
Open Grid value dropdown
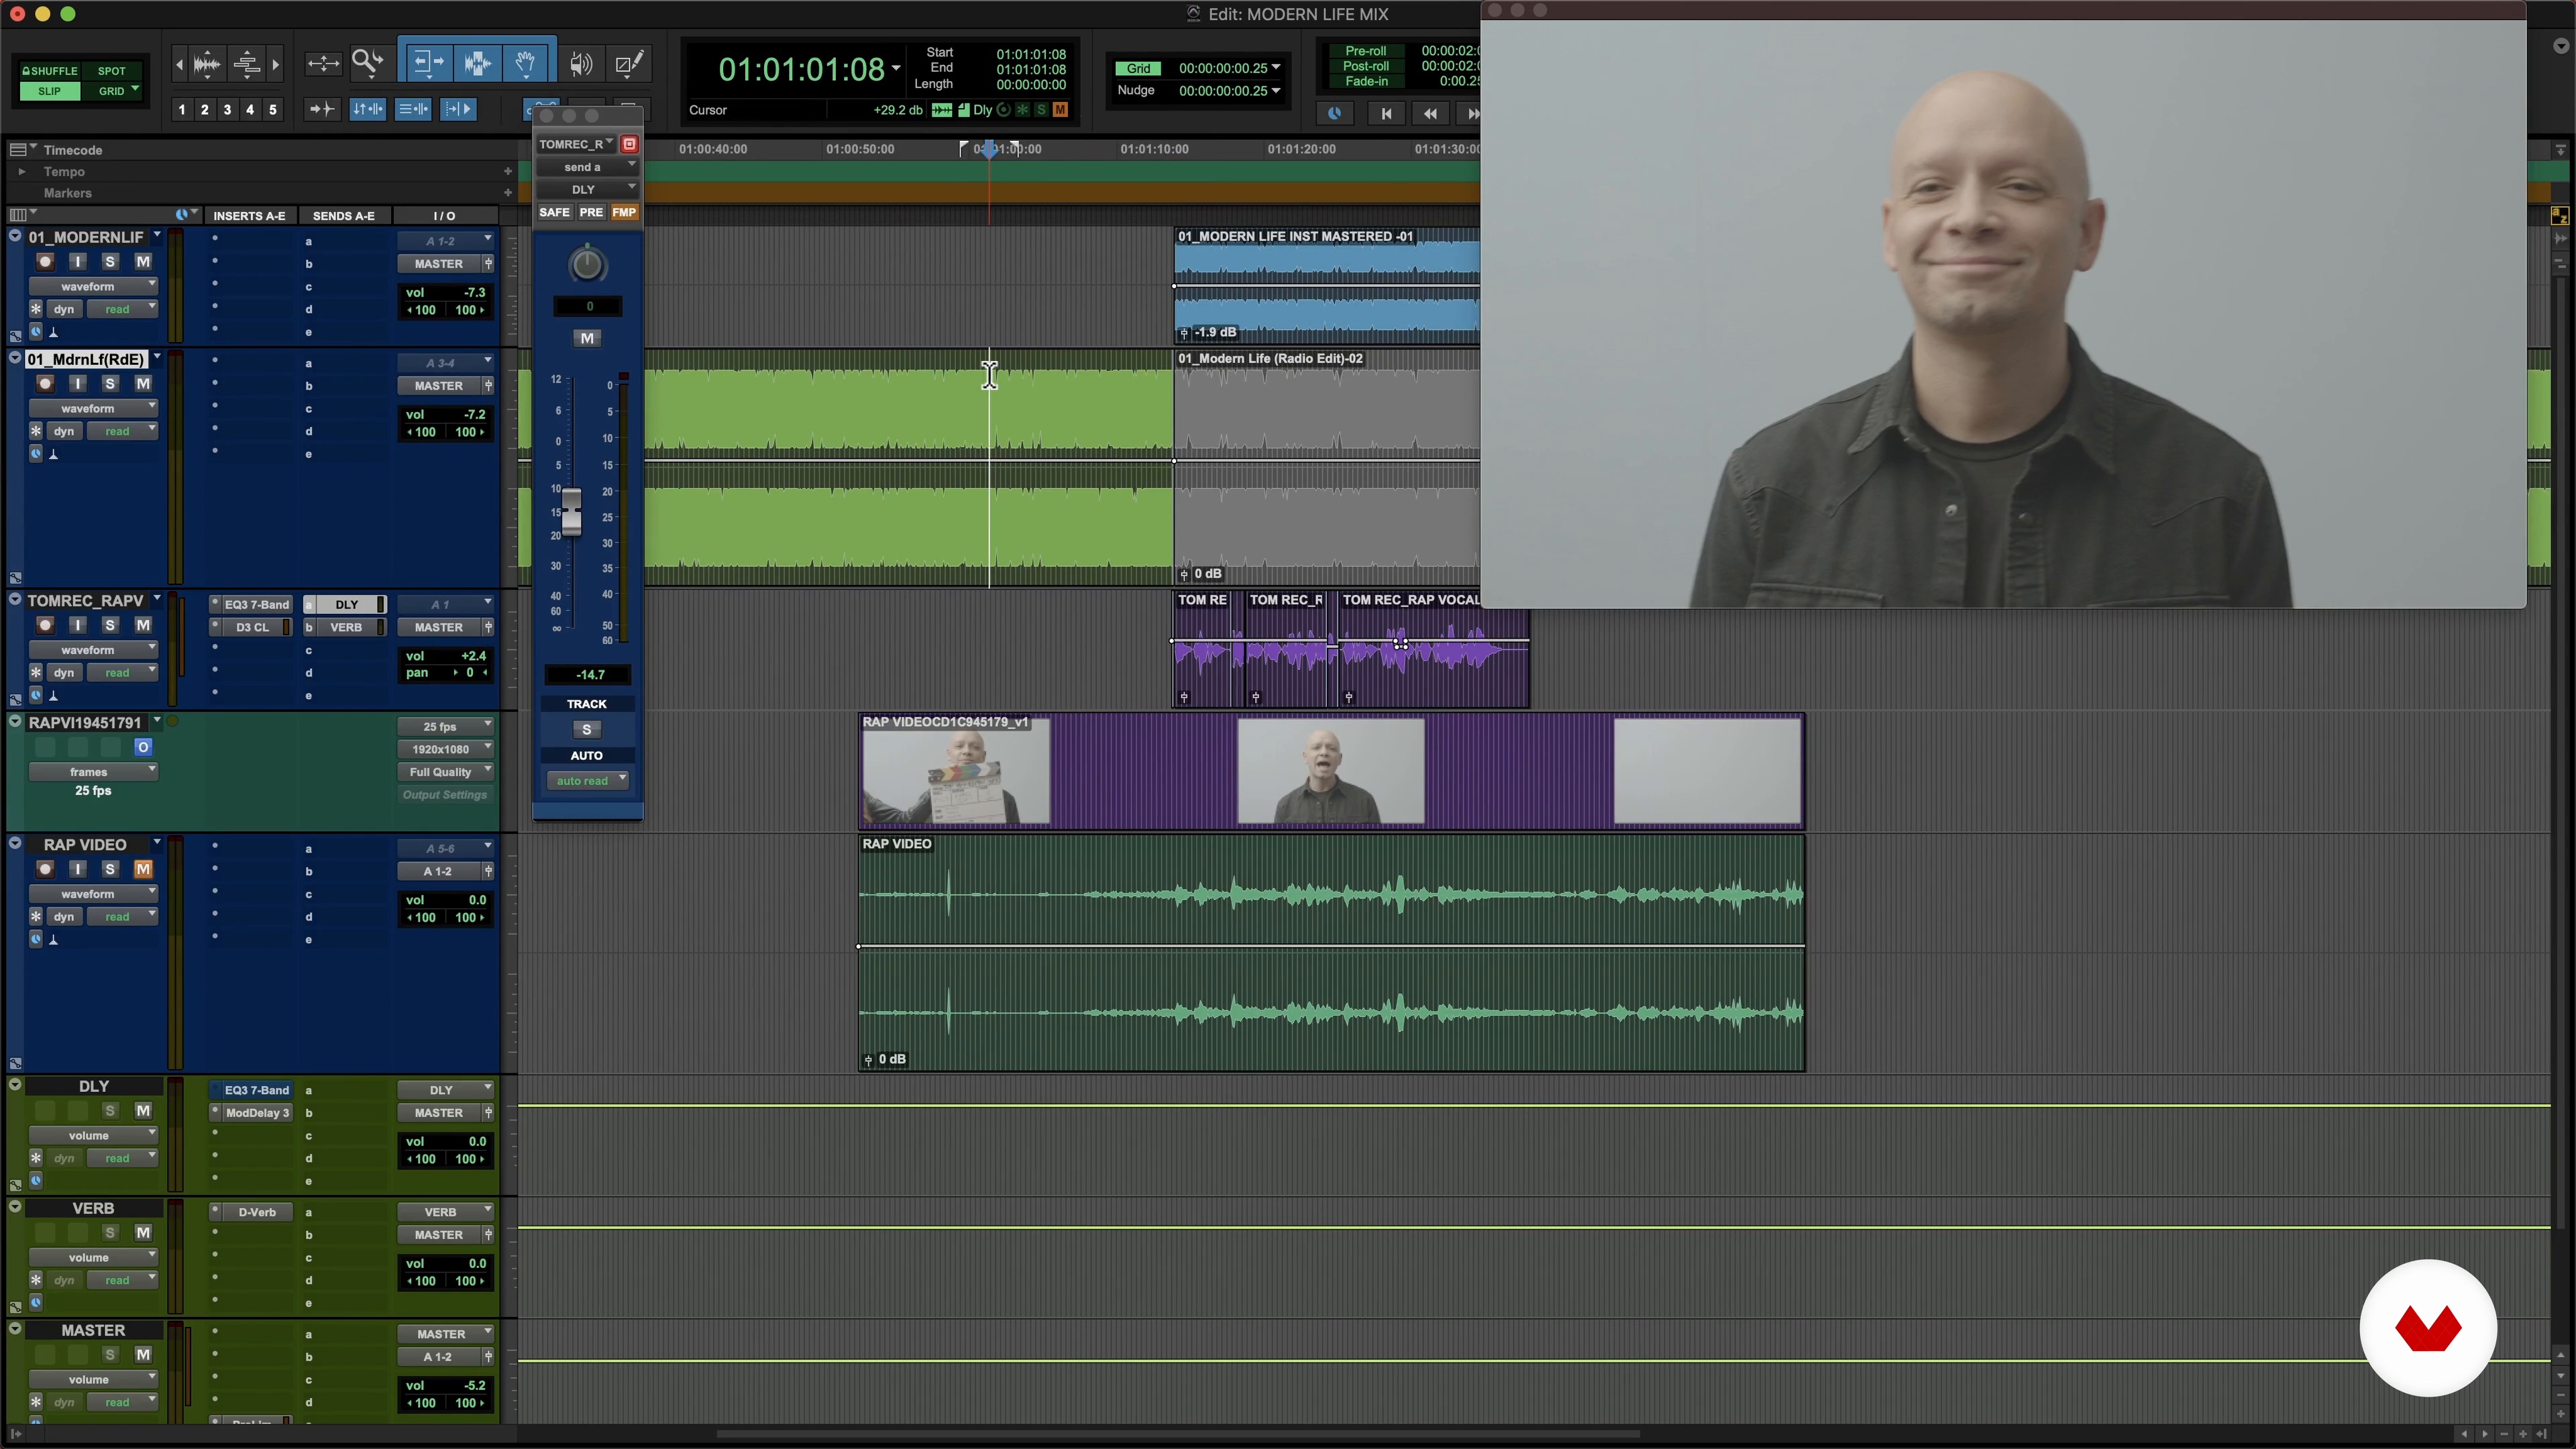(1276, 68)
